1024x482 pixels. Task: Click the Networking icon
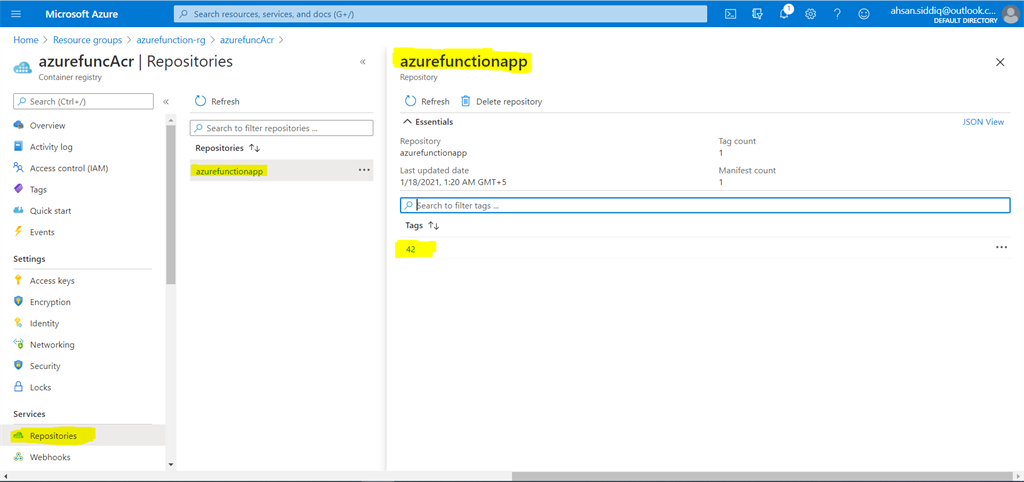(x=19, y=345)
